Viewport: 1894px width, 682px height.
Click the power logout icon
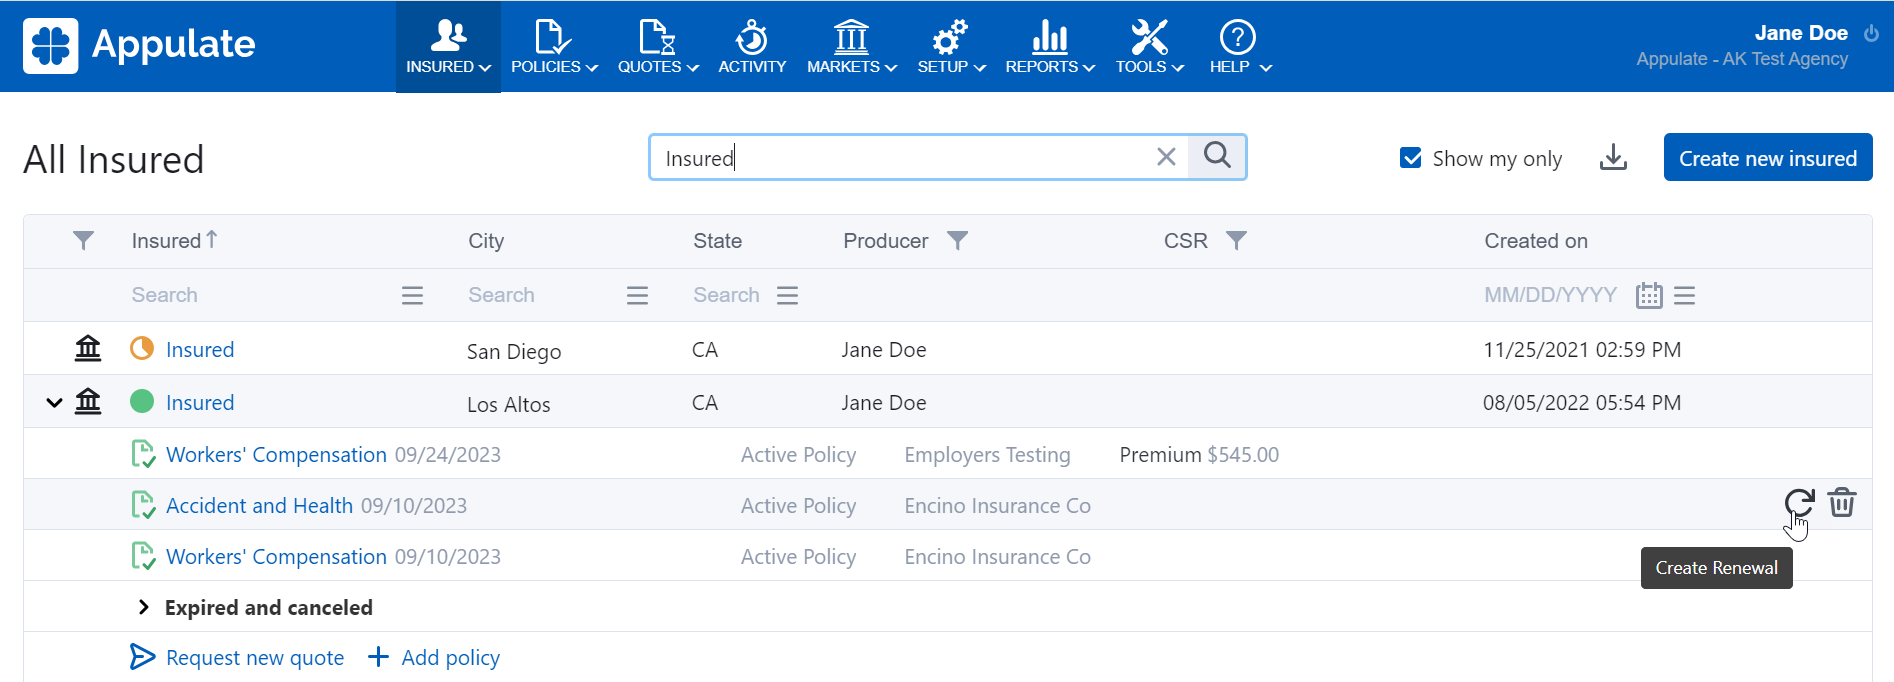click(1871, 33)
